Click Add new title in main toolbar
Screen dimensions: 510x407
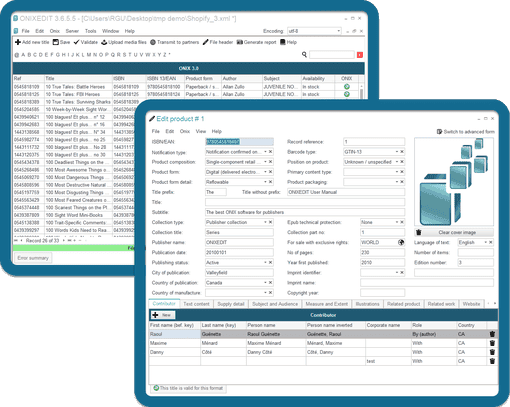pyautogui.click(x=32, y=42)
